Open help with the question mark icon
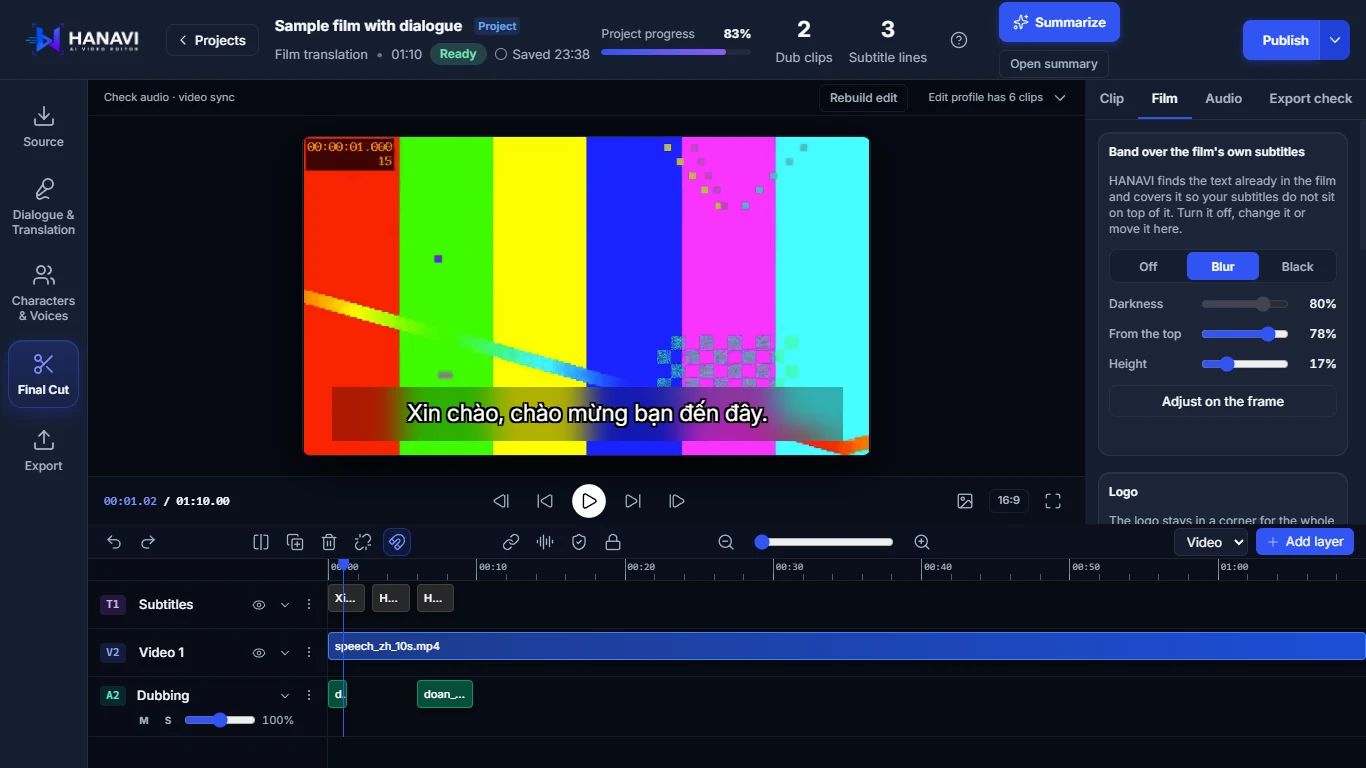Screen dimensions: 1366x768 coord(959,40)
